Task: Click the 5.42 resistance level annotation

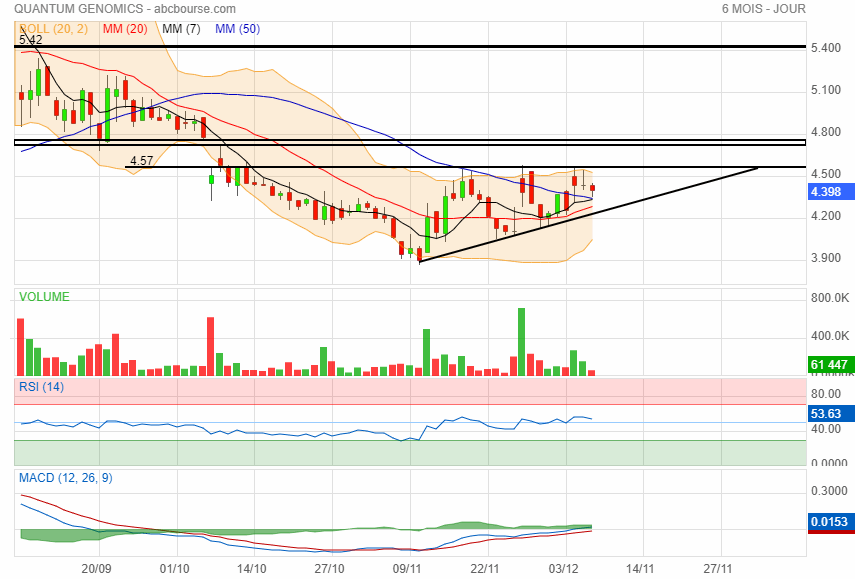Action: pos(30,40)
